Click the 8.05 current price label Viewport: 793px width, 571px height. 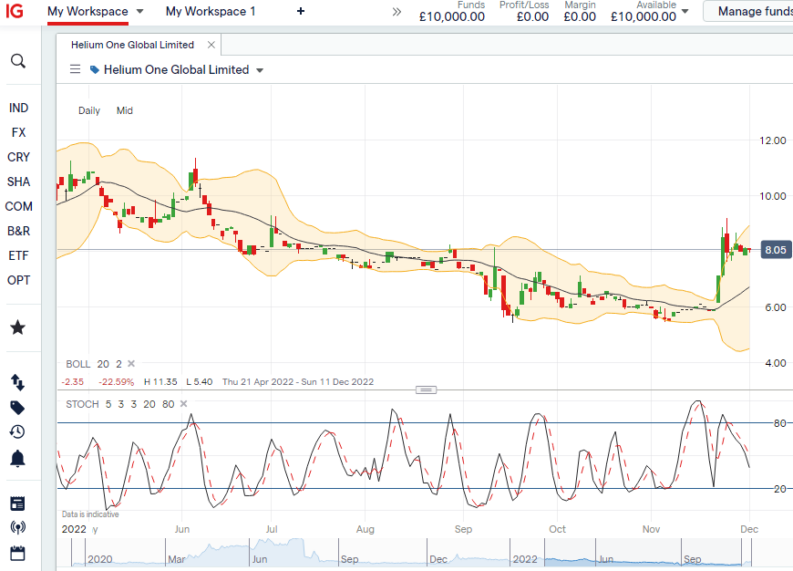click(x=775, y=250)
